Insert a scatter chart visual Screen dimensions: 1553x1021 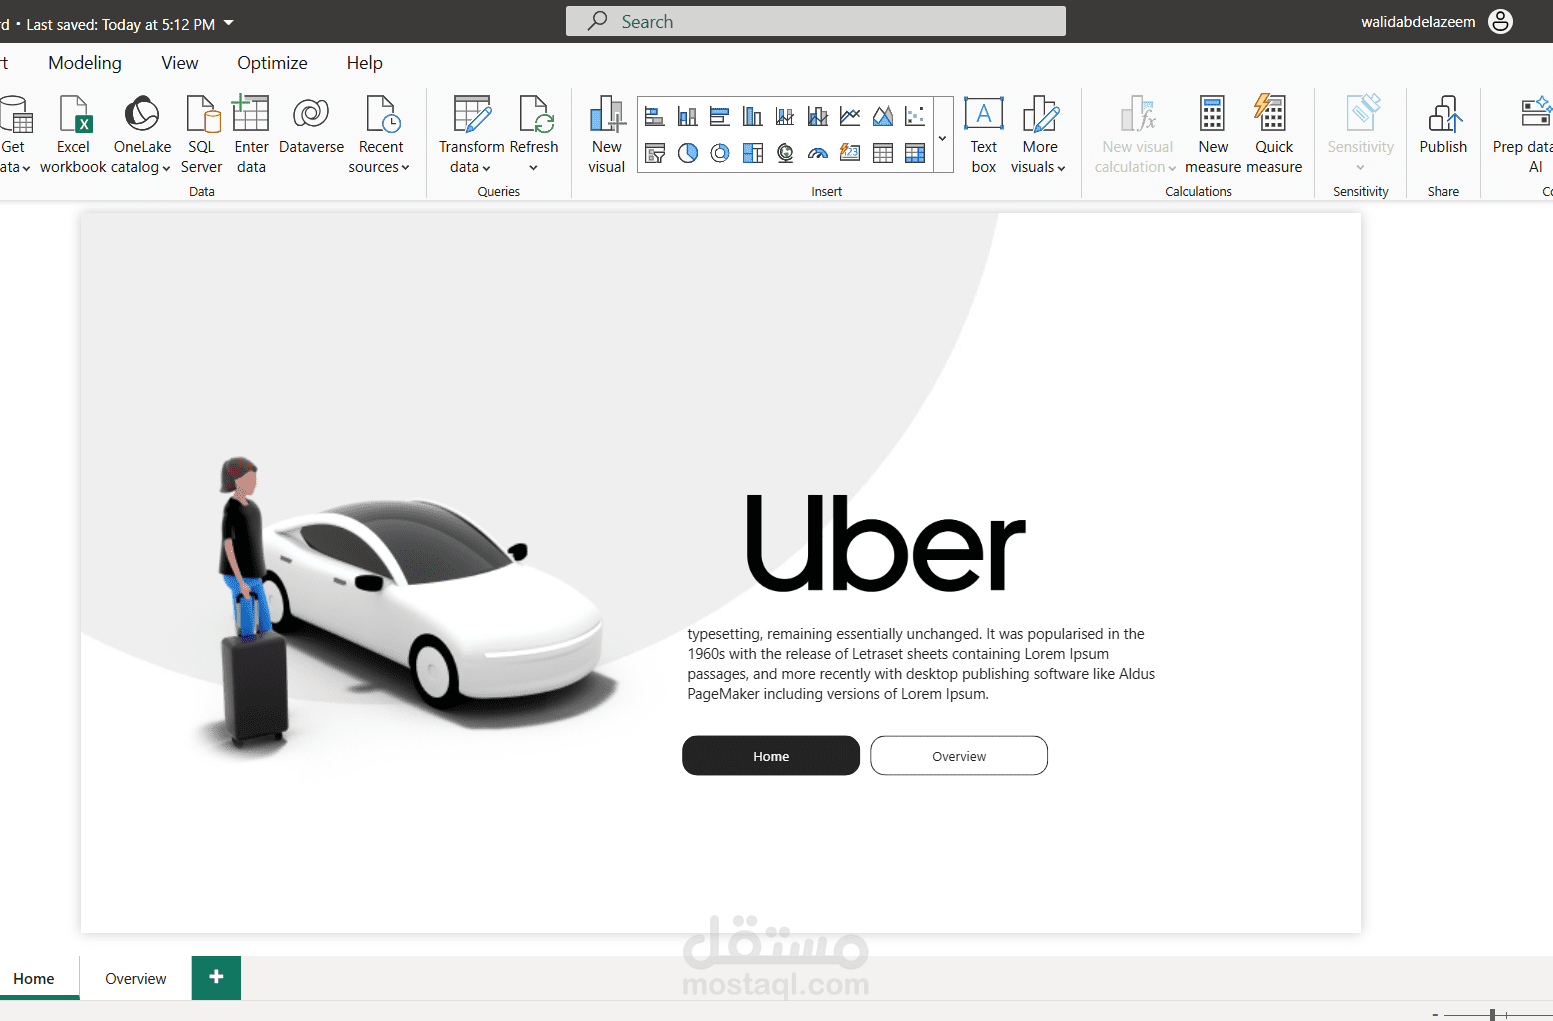click(915, 117)
